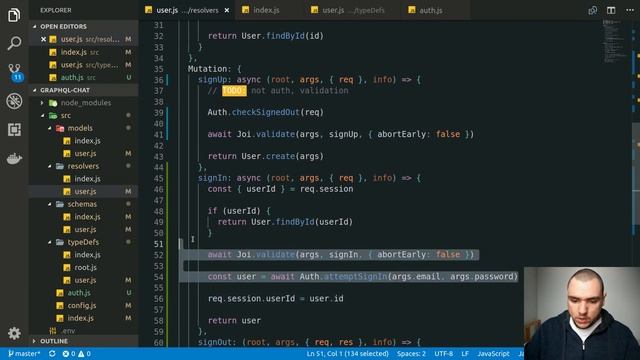The height and width of the screenshot is (360, 640).
Task: Split the editor to the right
Action: tap(611, 10)
